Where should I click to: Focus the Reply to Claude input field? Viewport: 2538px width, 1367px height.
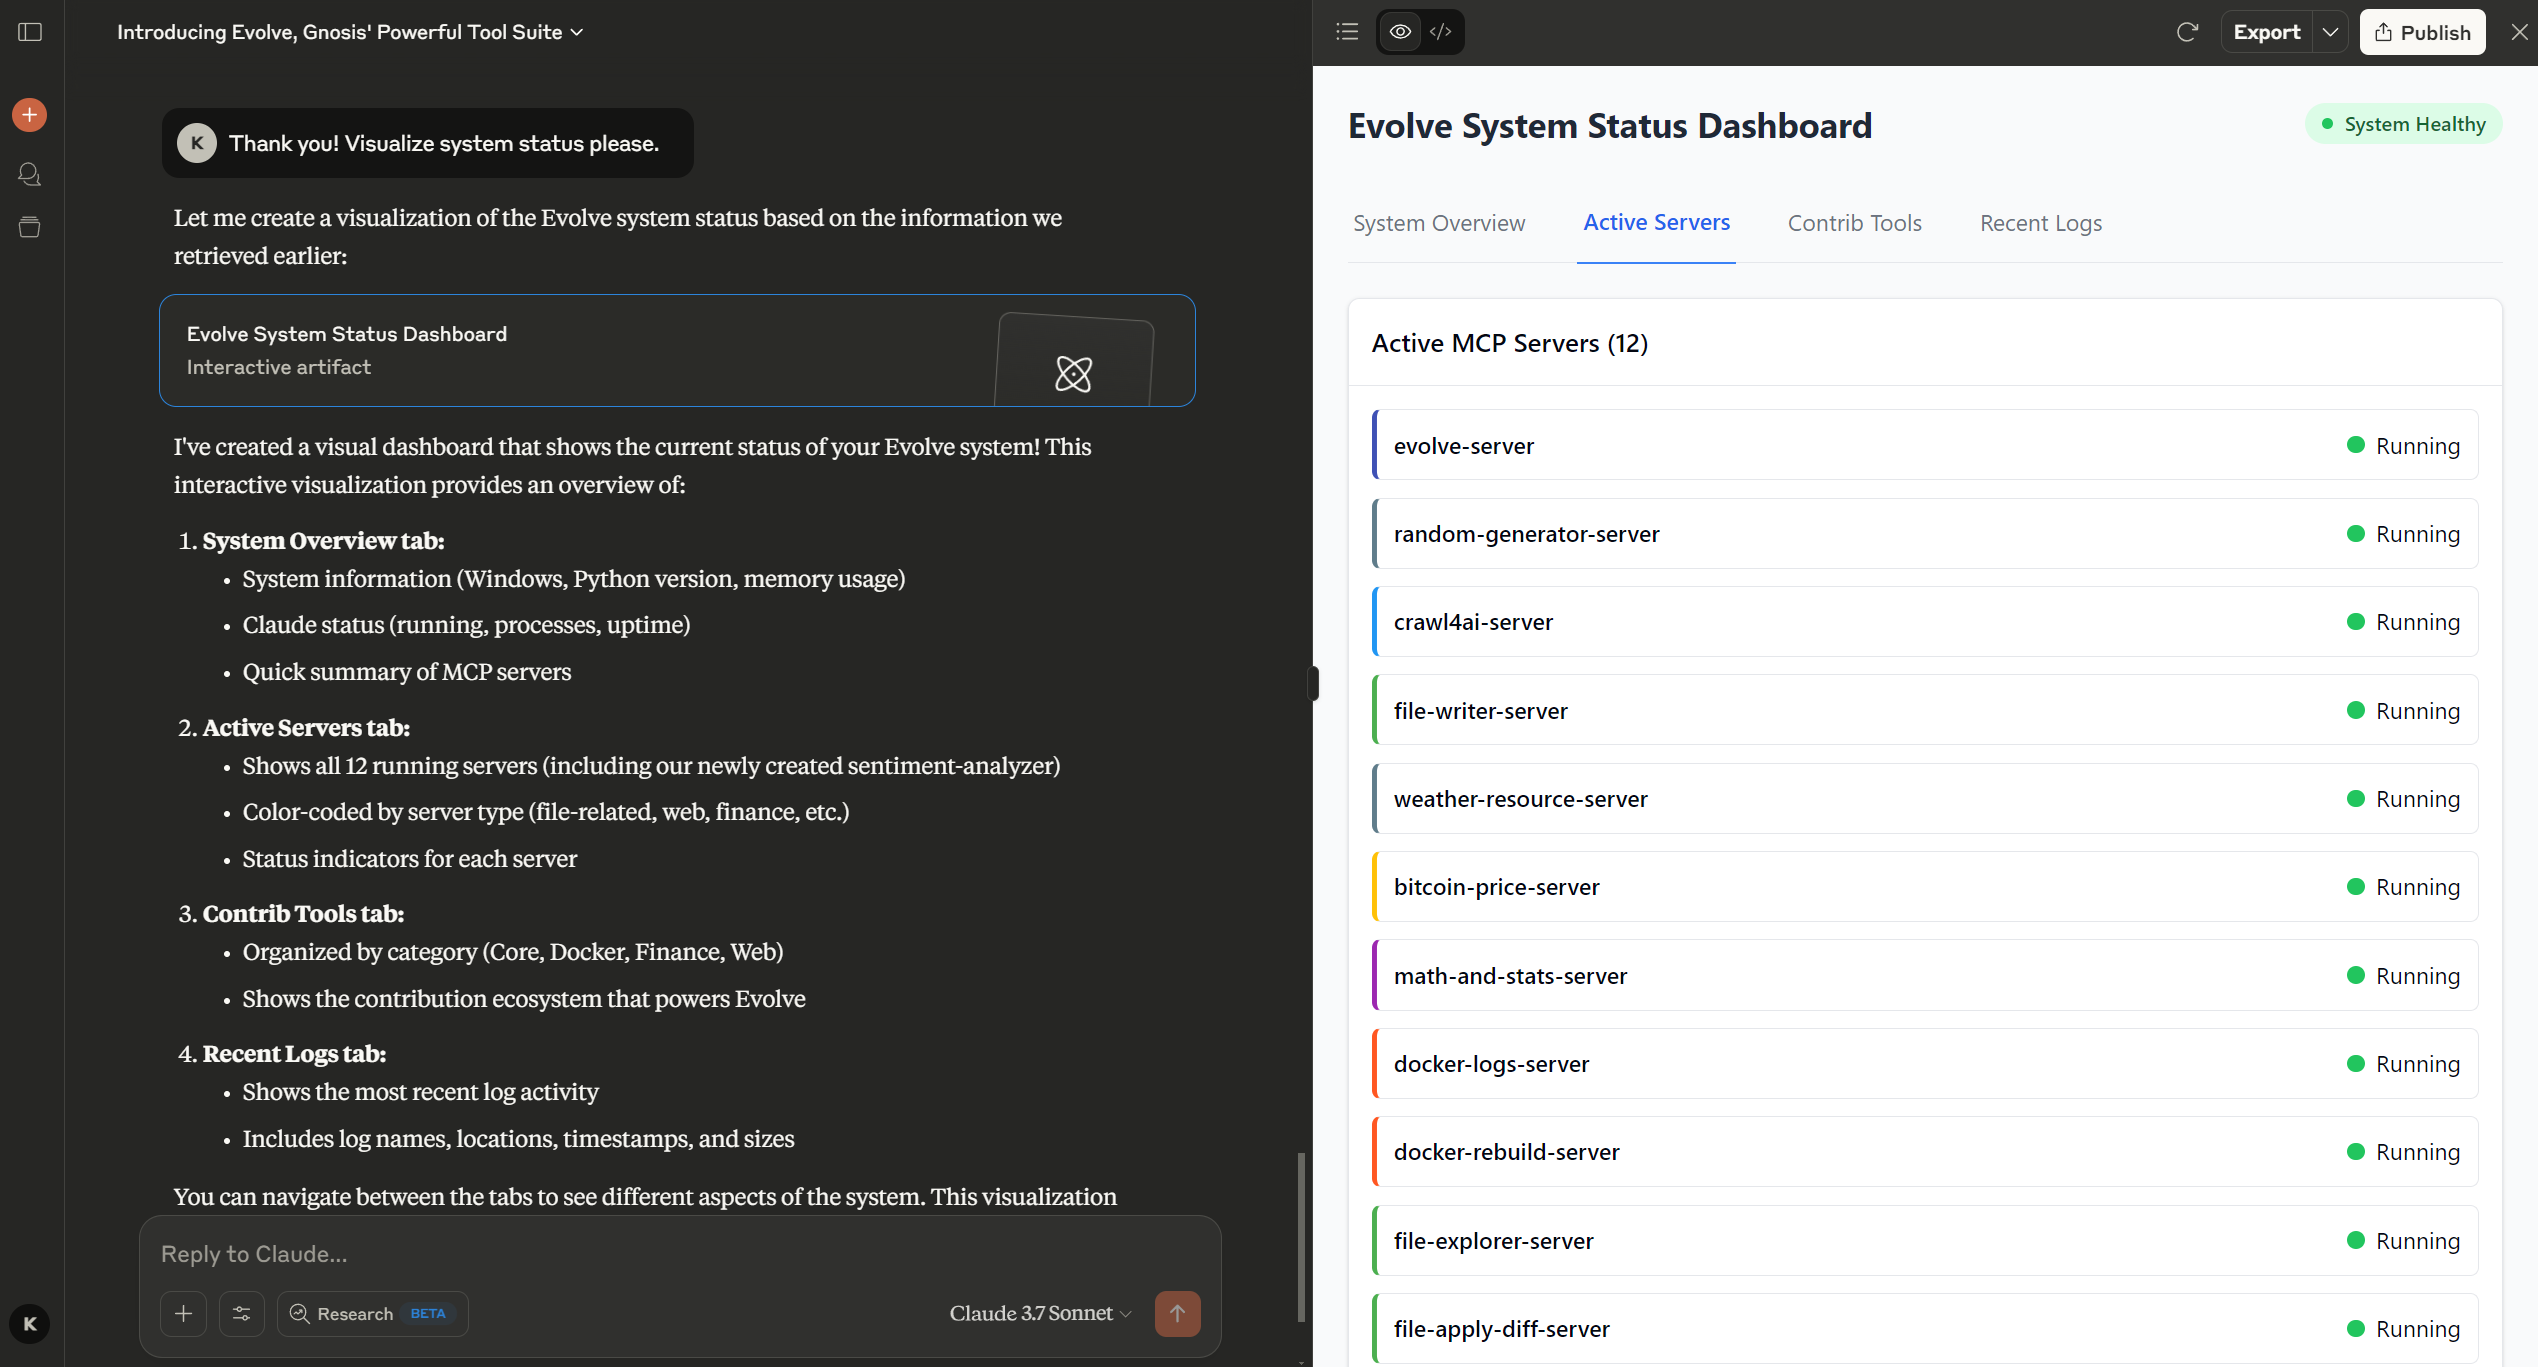(680, 1254)
